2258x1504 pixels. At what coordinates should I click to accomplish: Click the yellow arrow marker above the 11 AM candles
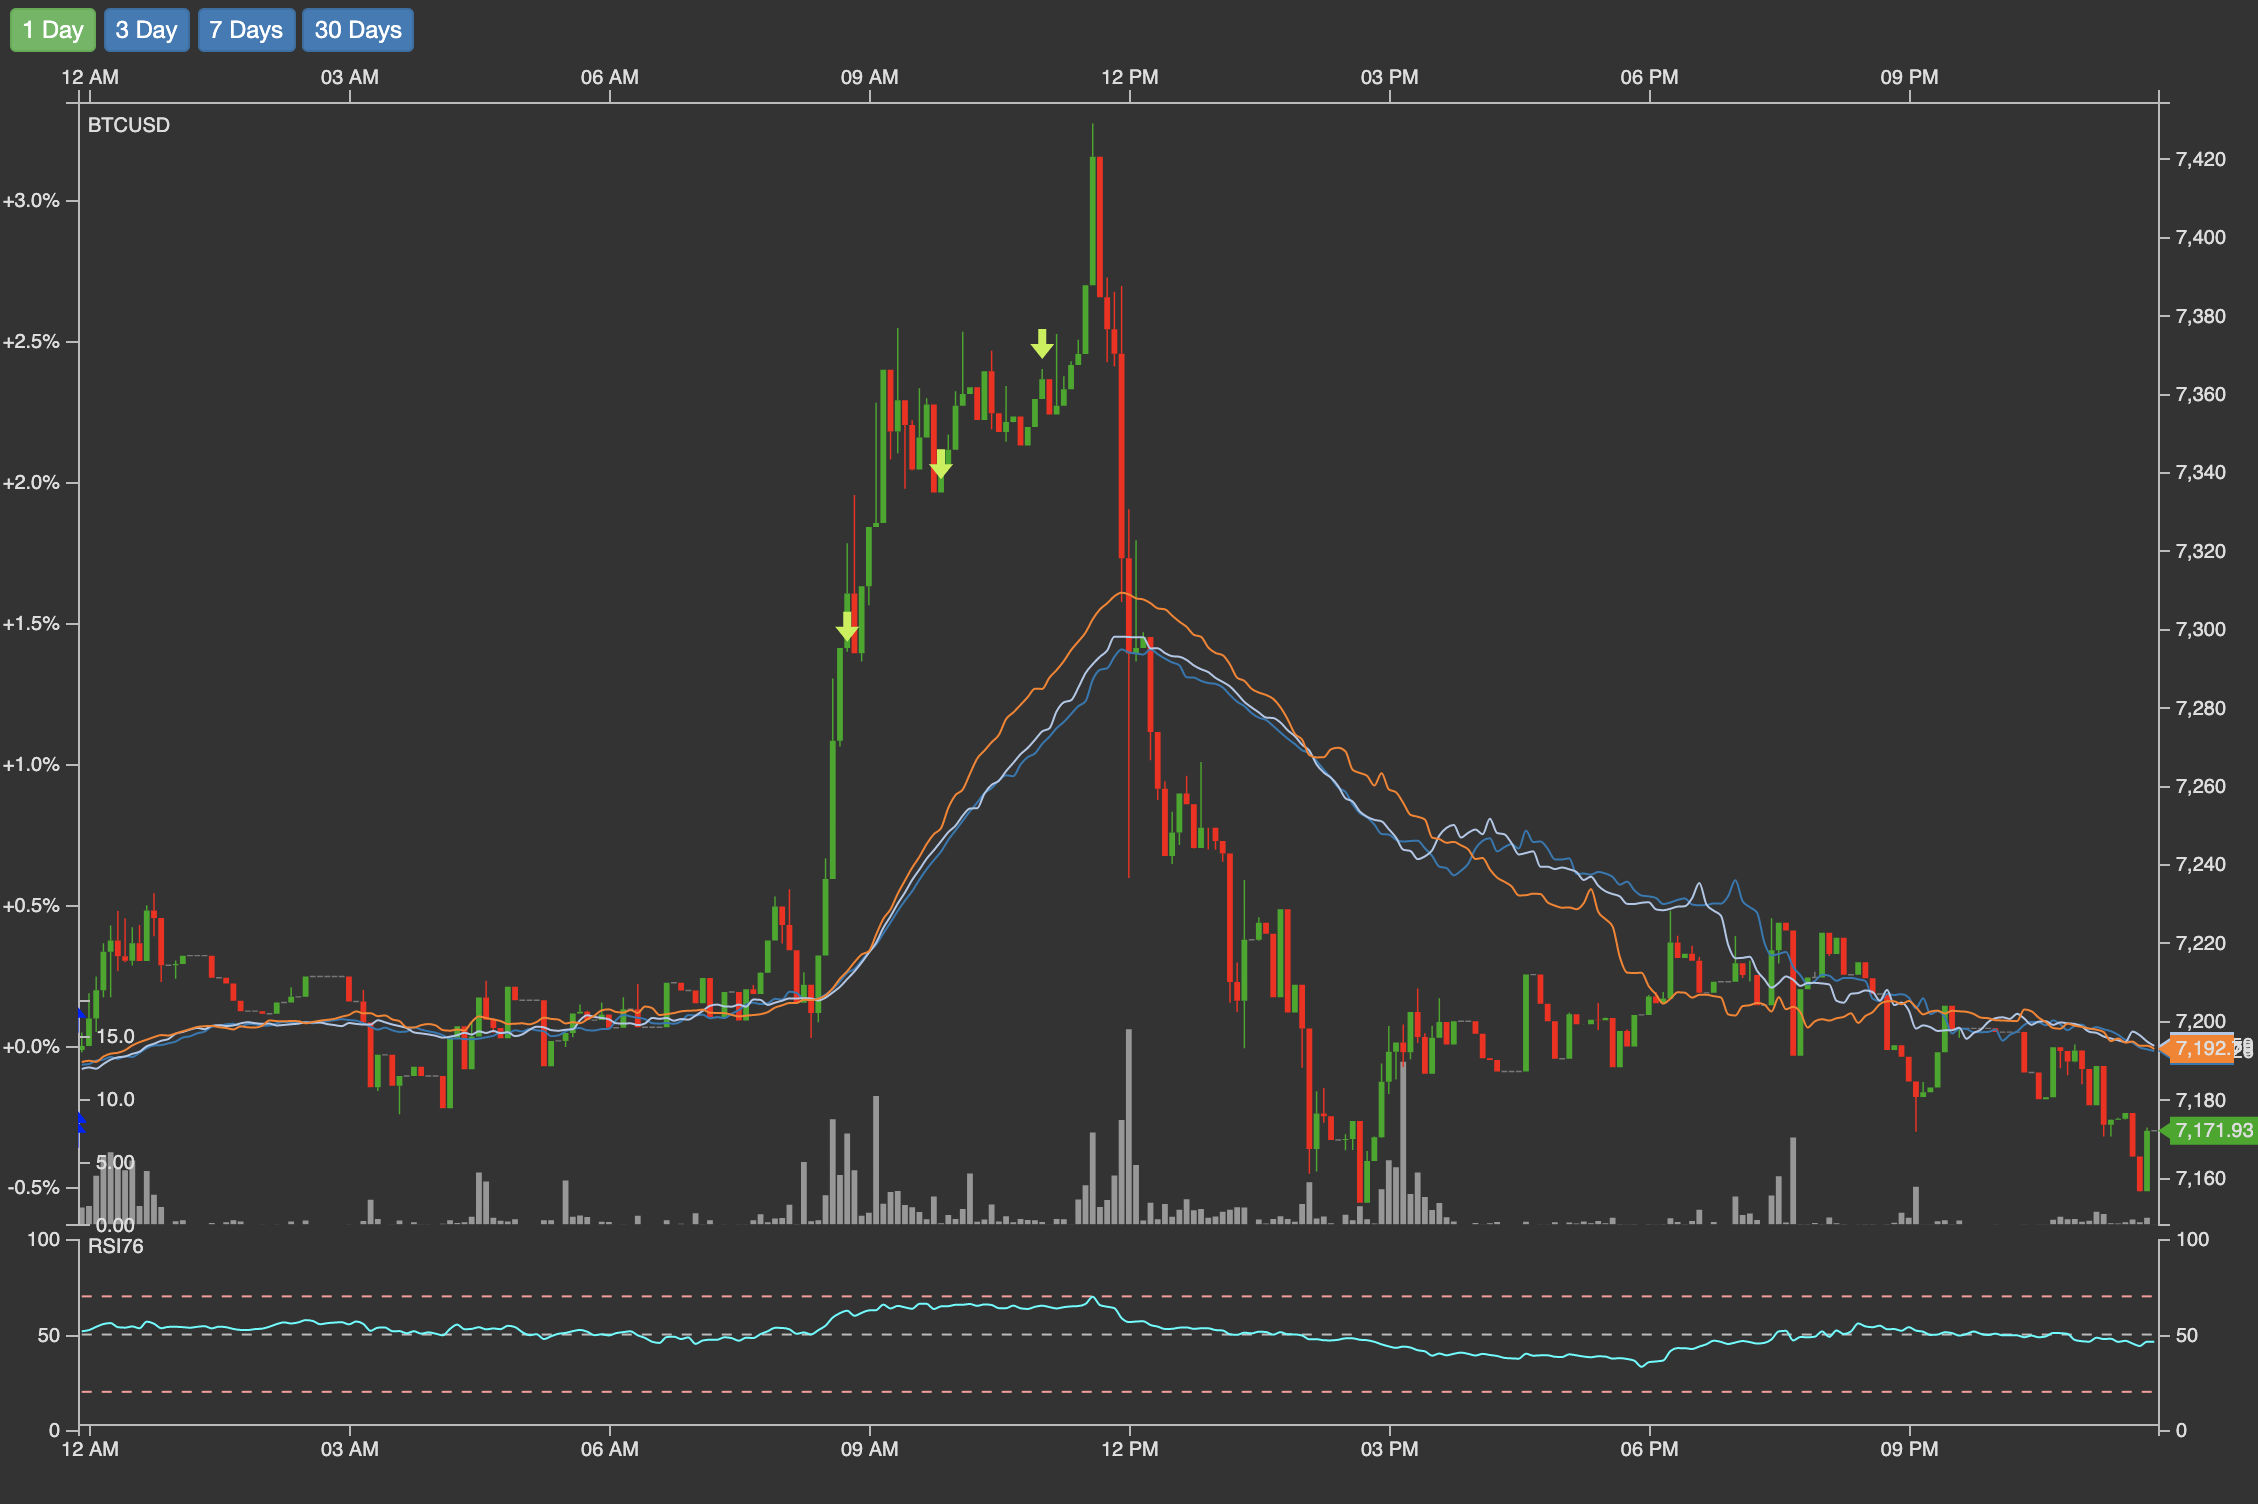pyautogui.click(x=1042, y=344)
